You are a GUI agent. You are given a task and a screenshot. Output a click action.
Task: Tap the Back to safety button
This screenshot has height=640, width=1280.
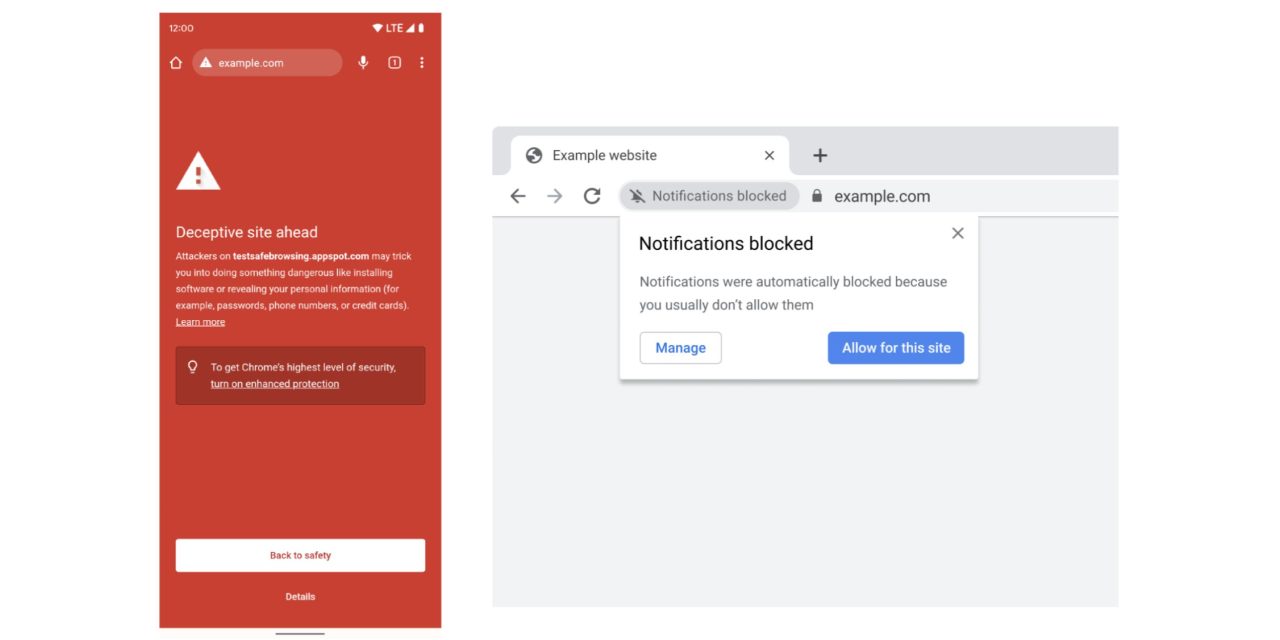click(x=300, y=555)
